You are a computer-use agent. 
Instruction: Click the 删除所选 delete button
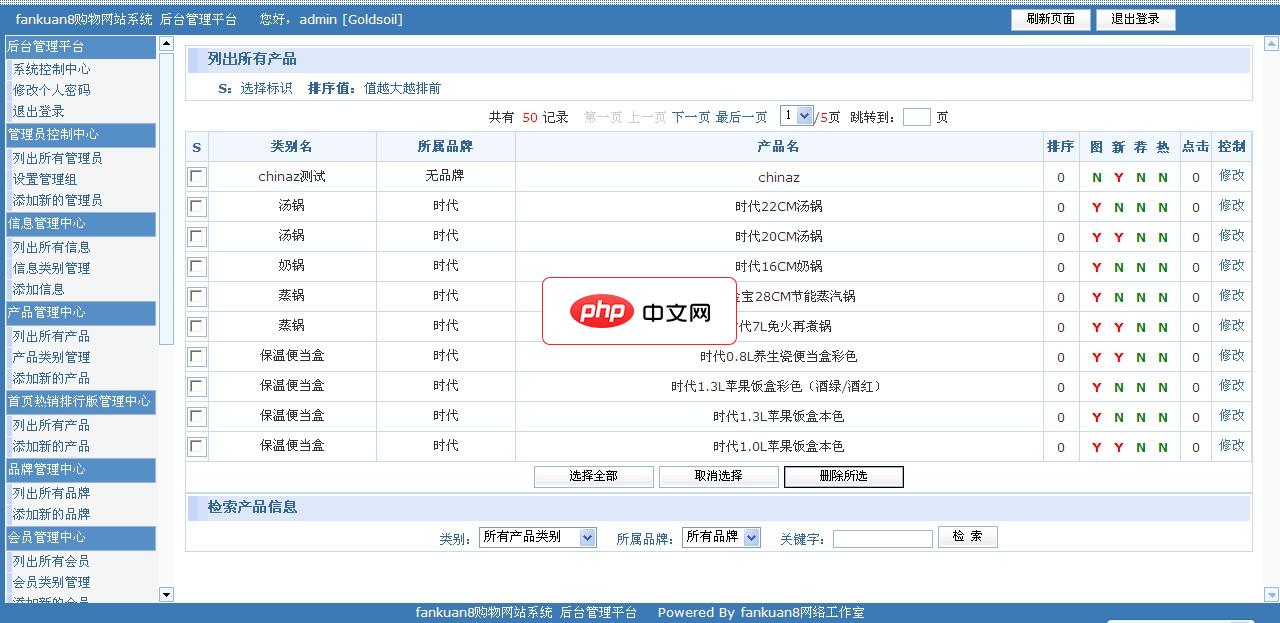point(843,476)
